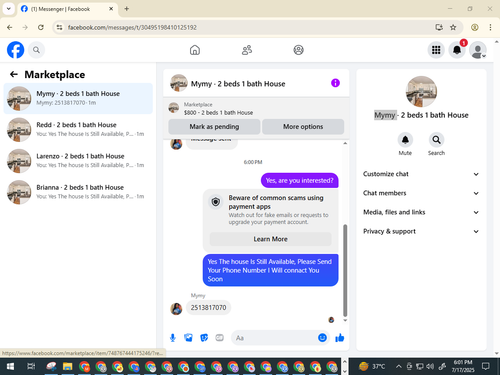Choose a GIF icon
Screen dimensions: 500x375
[x=219, y=338]
